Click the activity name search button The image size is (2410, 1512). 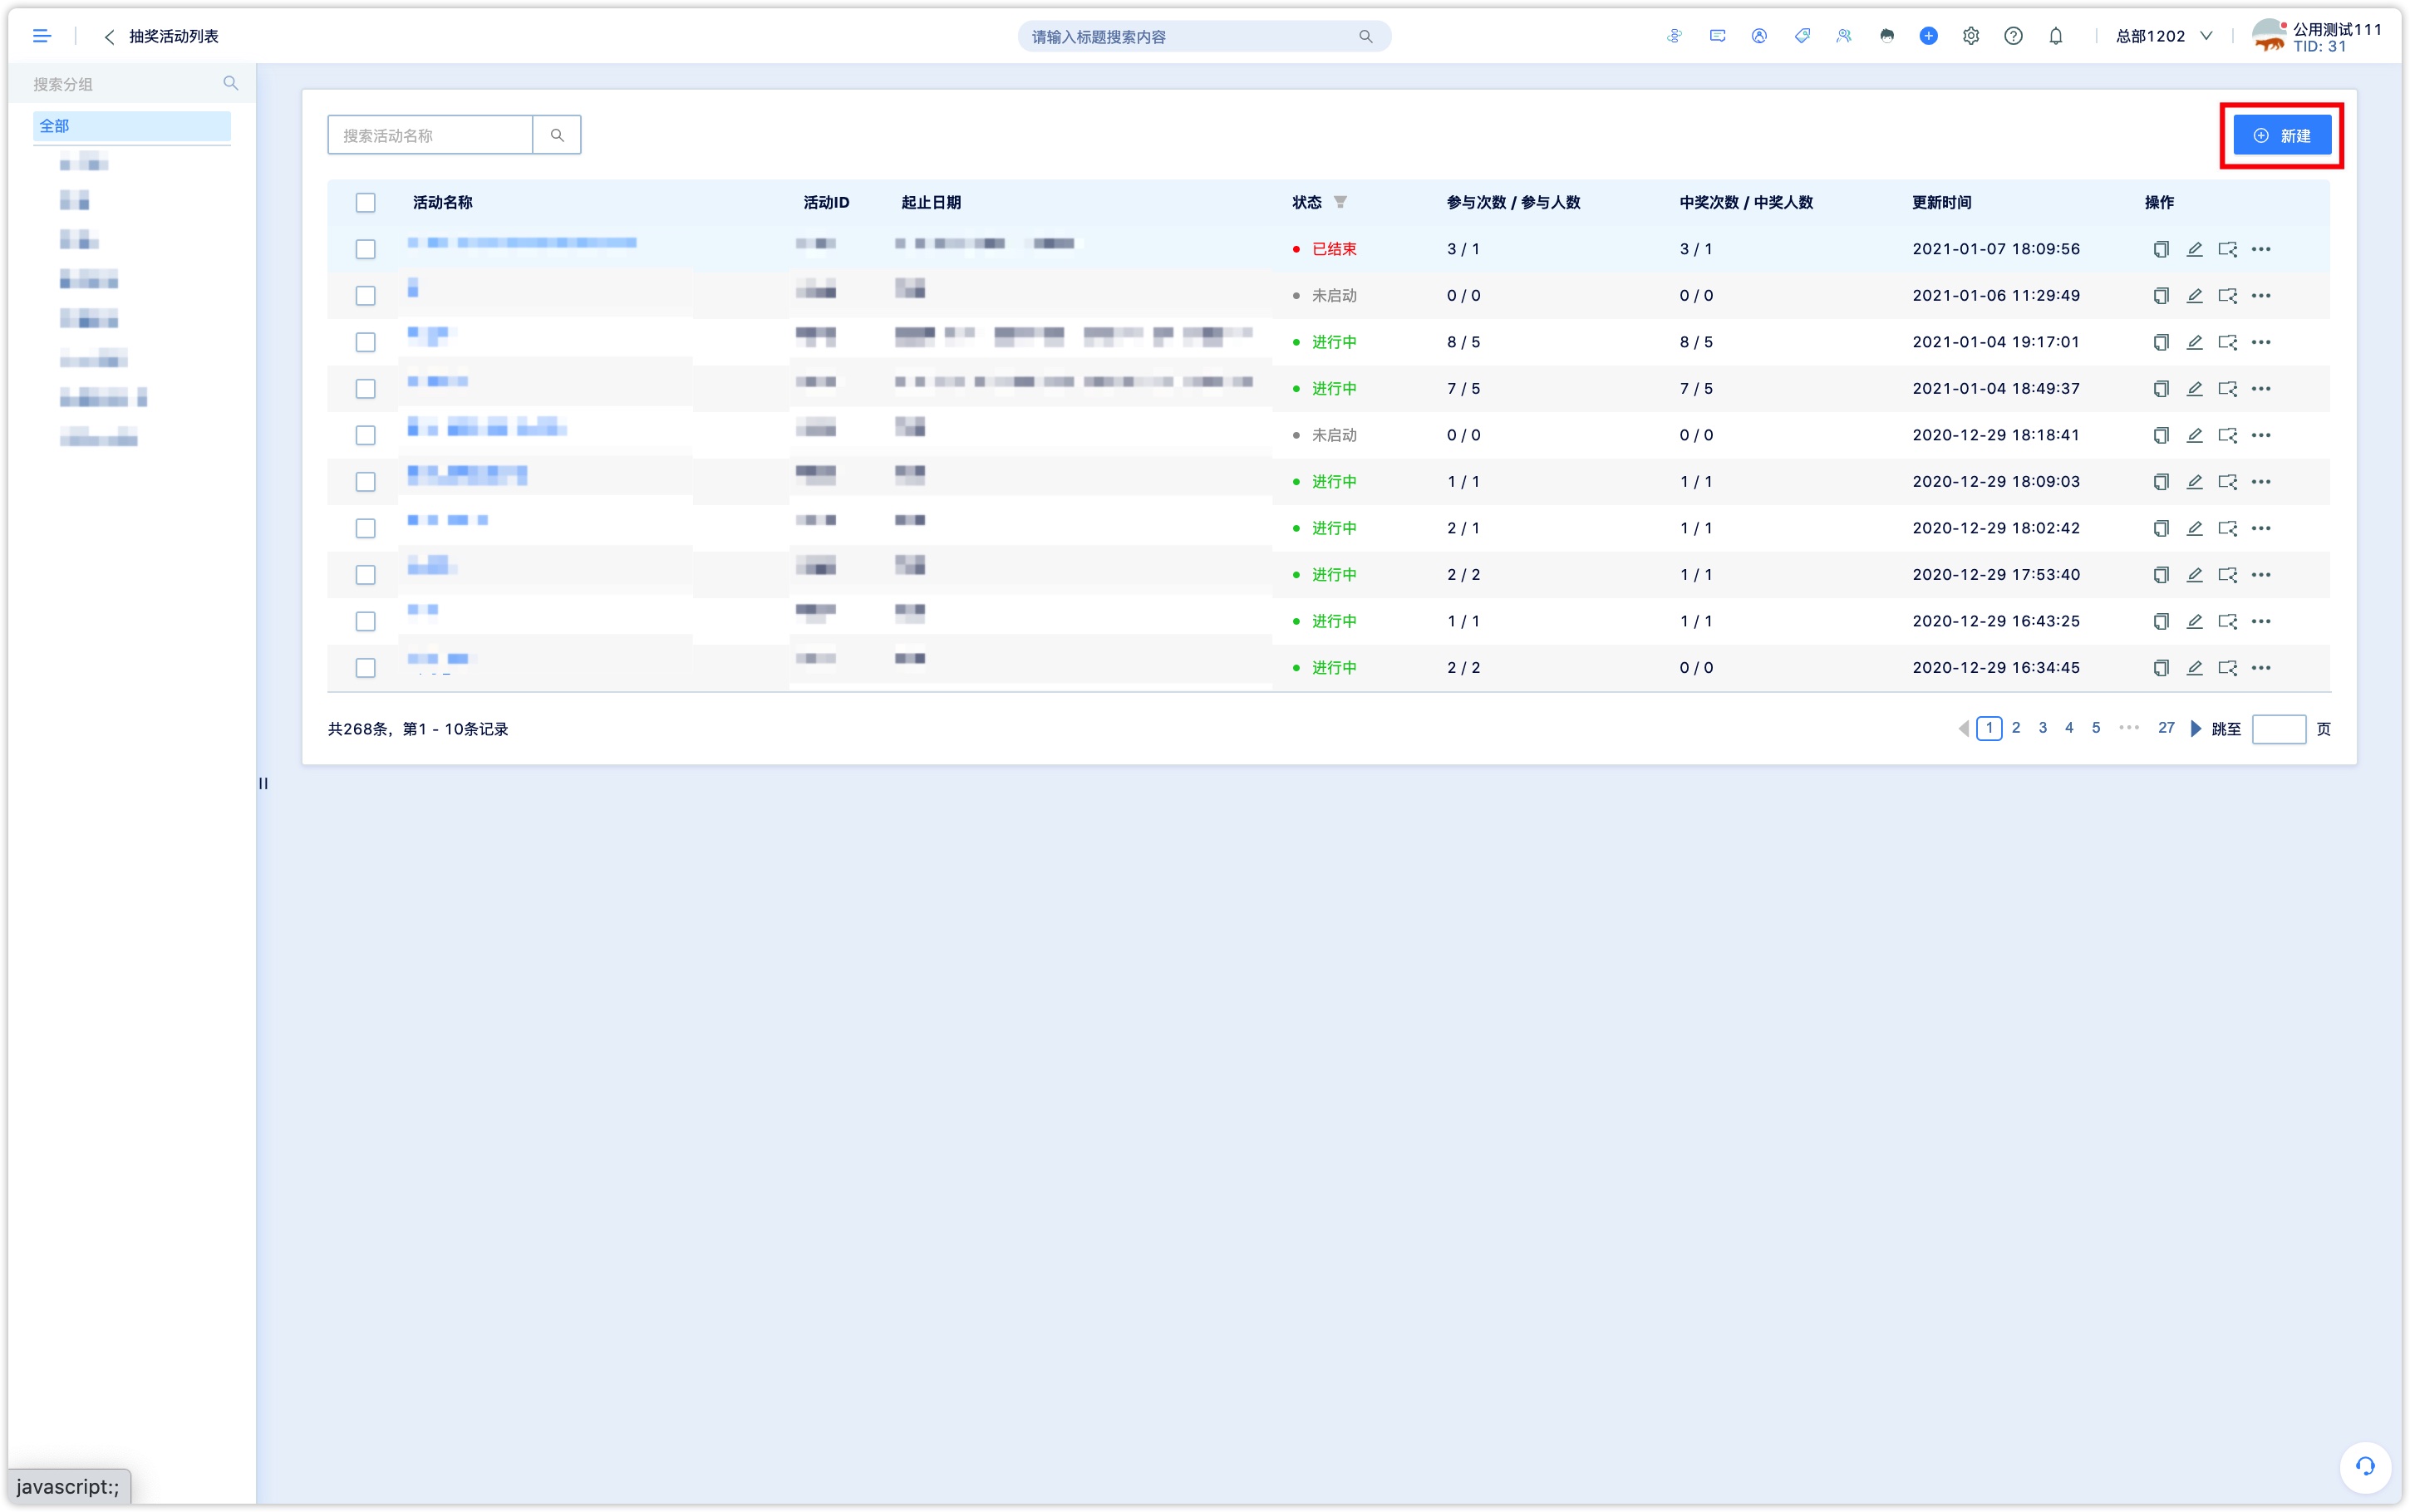tap(557, 135)
